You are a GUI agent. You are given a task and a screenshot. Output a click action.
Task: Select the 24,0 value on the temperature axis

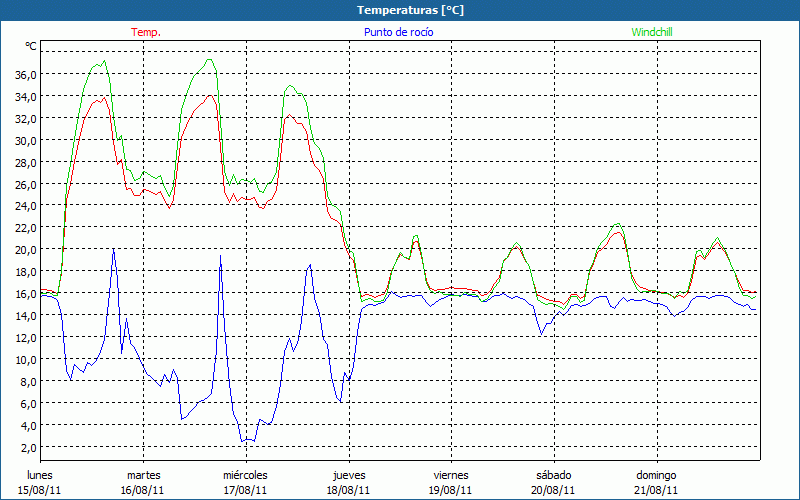[25, 206]
